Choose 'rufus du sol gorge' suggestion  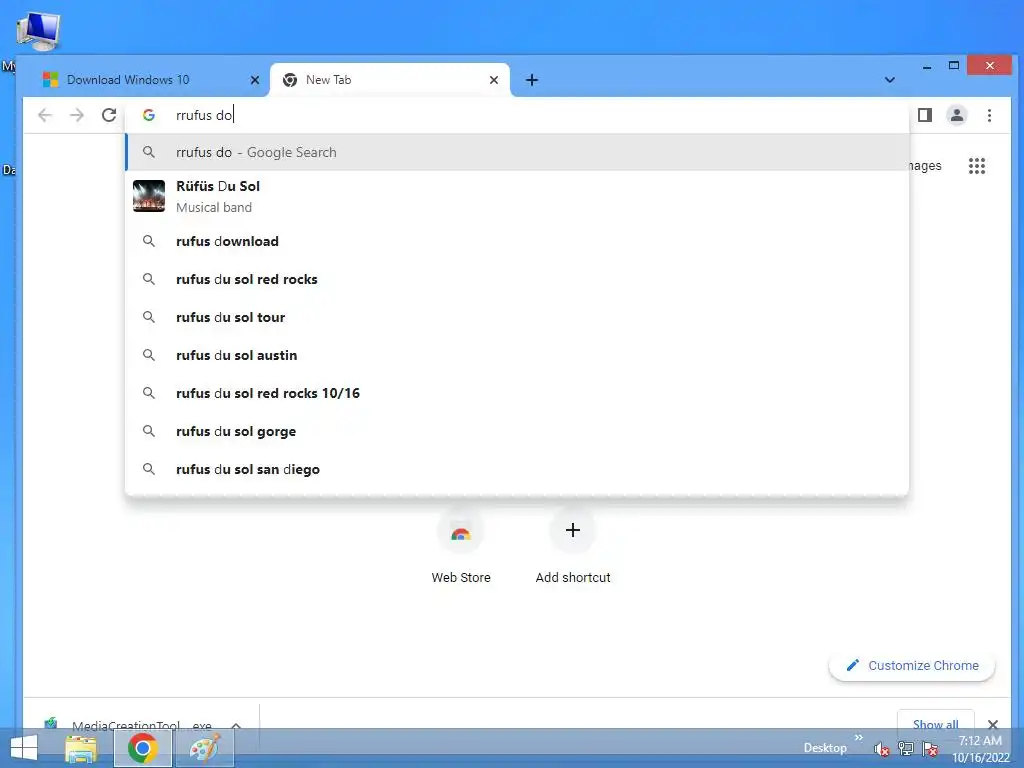click(x=517, y=432)
